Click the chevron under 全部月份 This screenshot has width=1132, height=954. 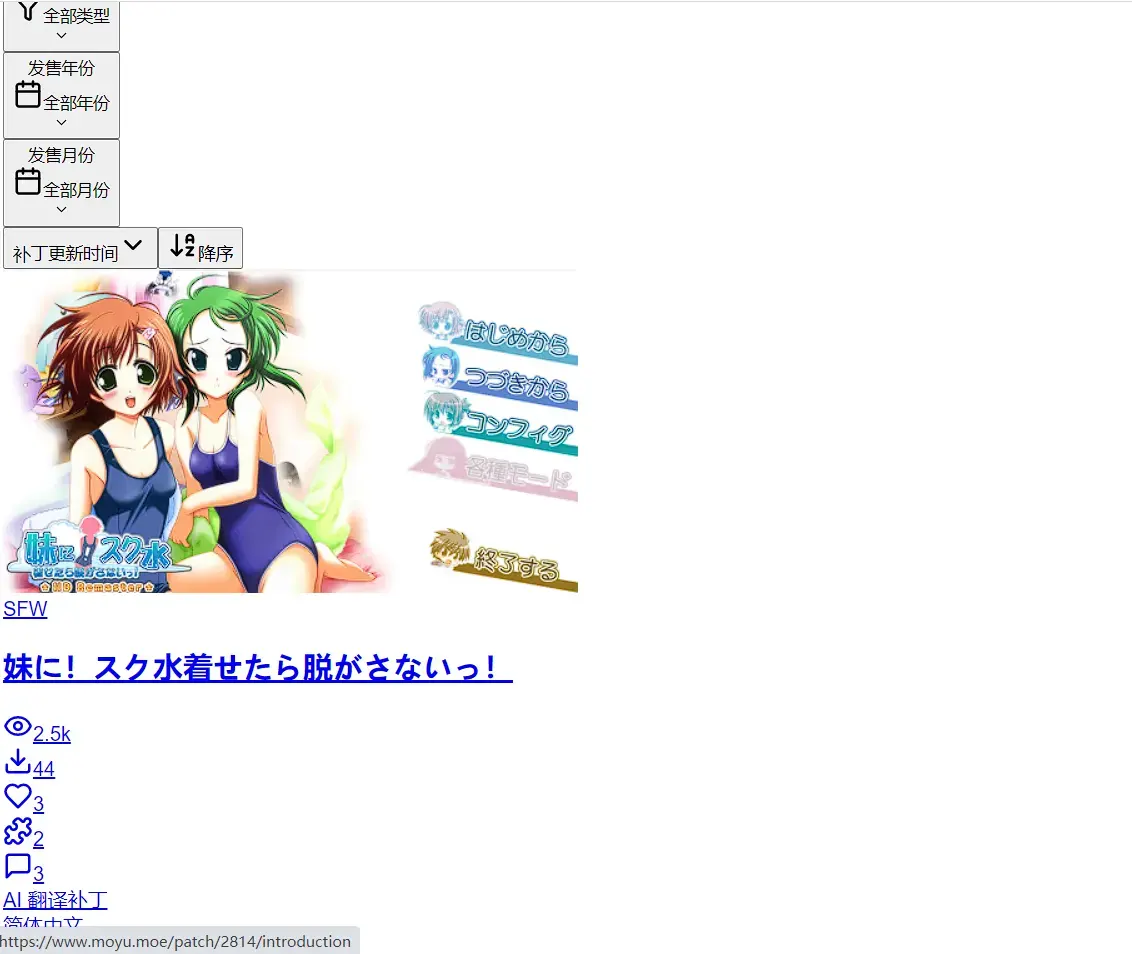61,209
